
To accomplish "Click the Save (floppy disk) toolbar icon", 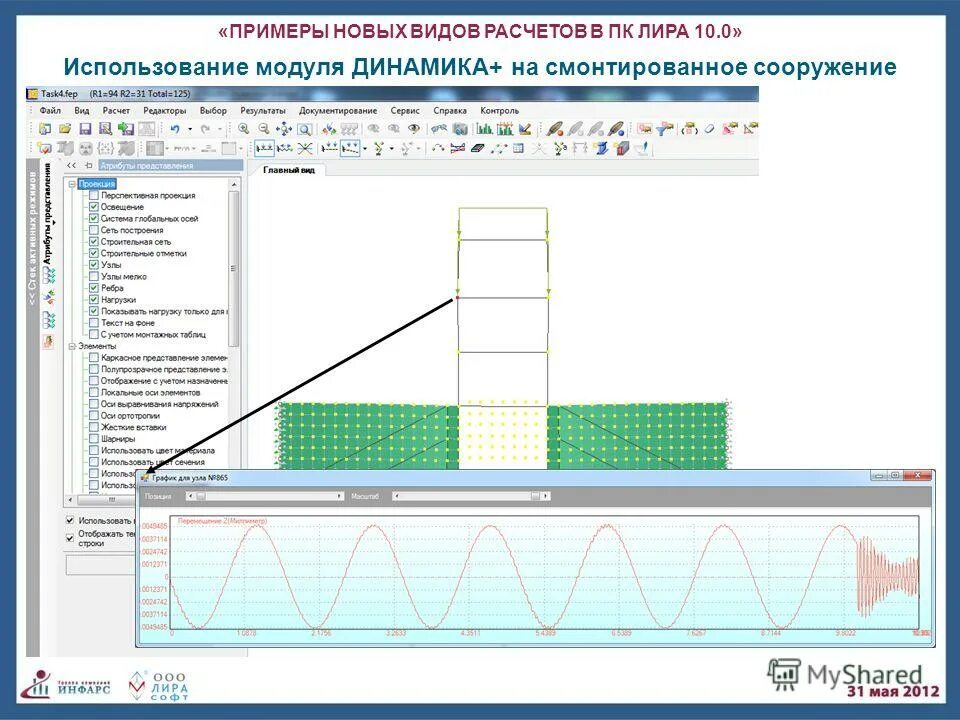I will coord(85,129).
